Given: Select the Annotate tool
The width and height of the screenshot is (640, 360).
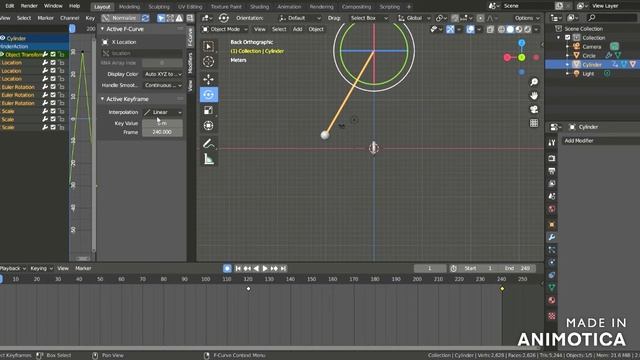Looking at the screenshot, I should (x=209, y=143).
